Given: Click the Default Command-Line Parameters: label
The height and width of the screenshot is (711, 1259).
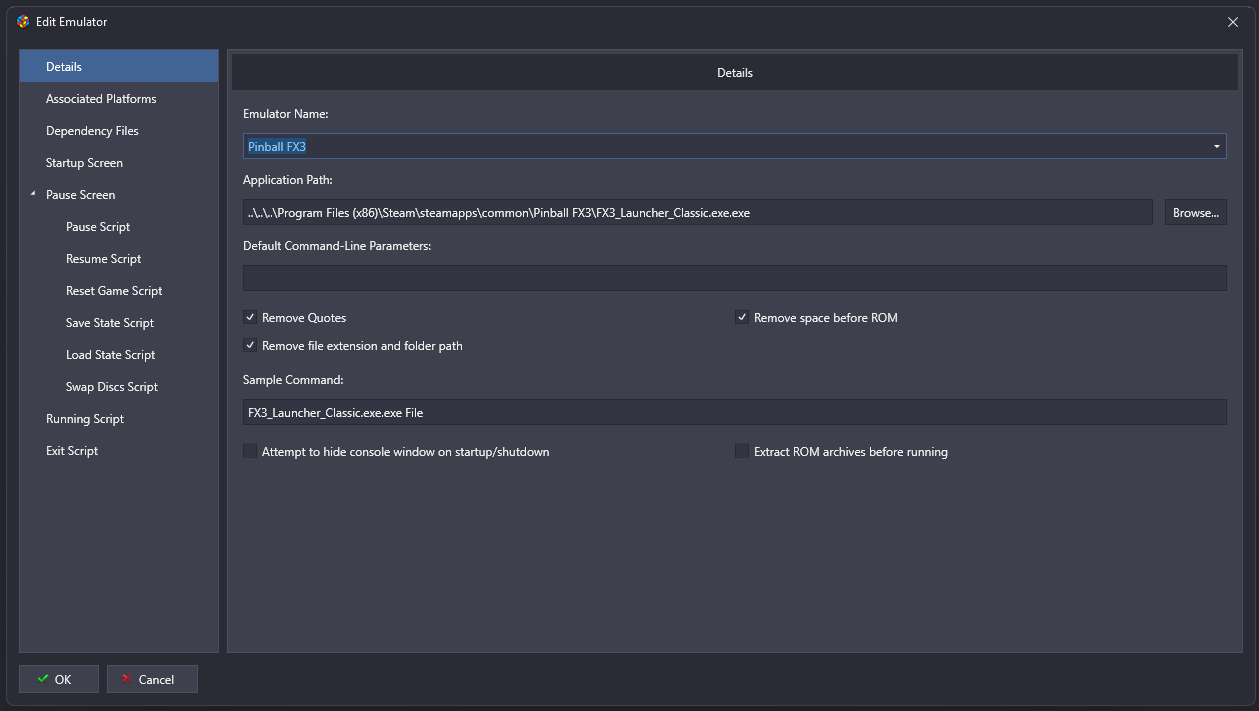Looking at the screenshot, I should pos(337,246).
